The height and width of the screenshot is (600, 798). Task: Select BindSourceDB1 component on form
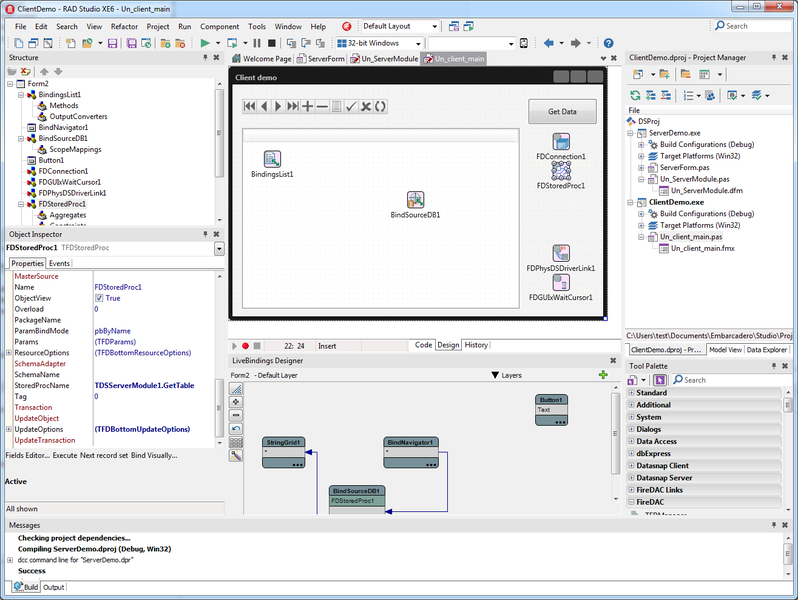click(x=415, y=200)
